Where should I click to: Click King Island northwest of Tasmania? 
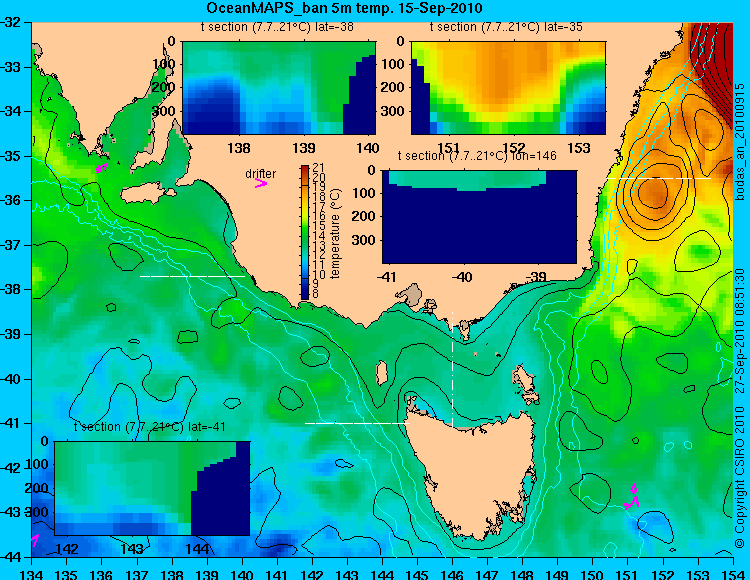(x=382, y=373)
